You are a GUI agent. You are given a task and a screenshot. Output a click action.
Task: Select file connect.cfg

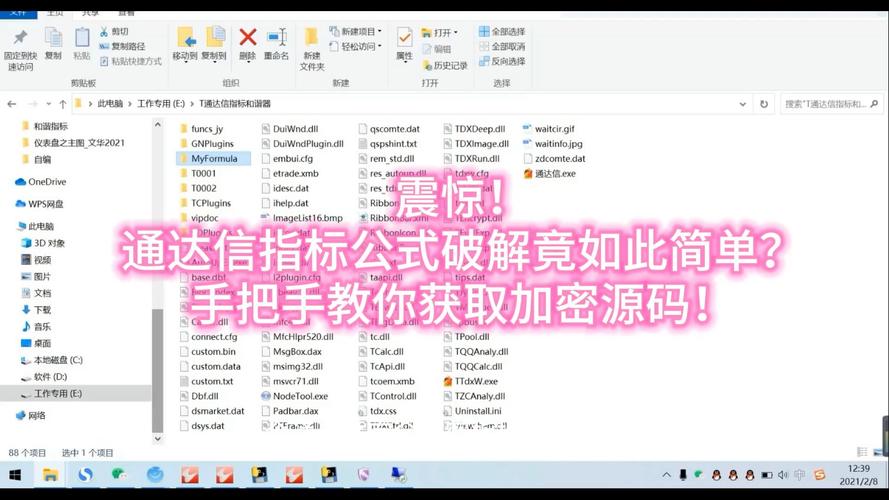pyautogui.click(x=208, y=337)
